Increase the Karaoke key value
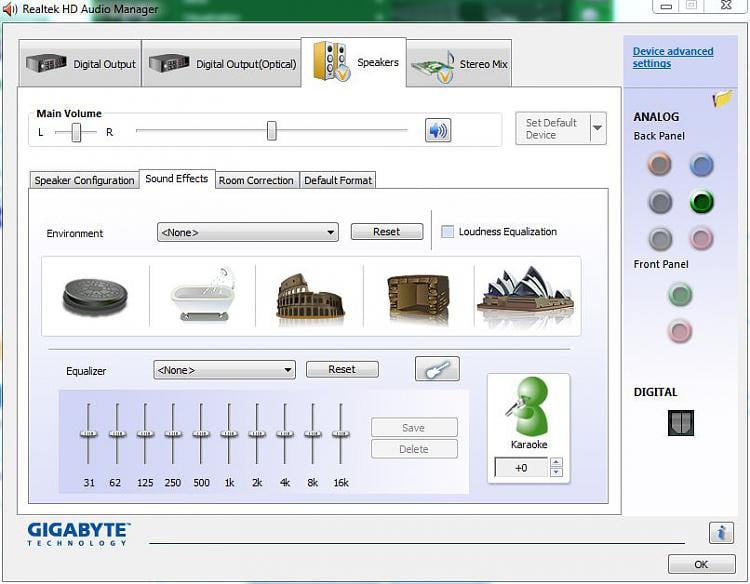Screen dimensions: 750x584 (556, 462)
